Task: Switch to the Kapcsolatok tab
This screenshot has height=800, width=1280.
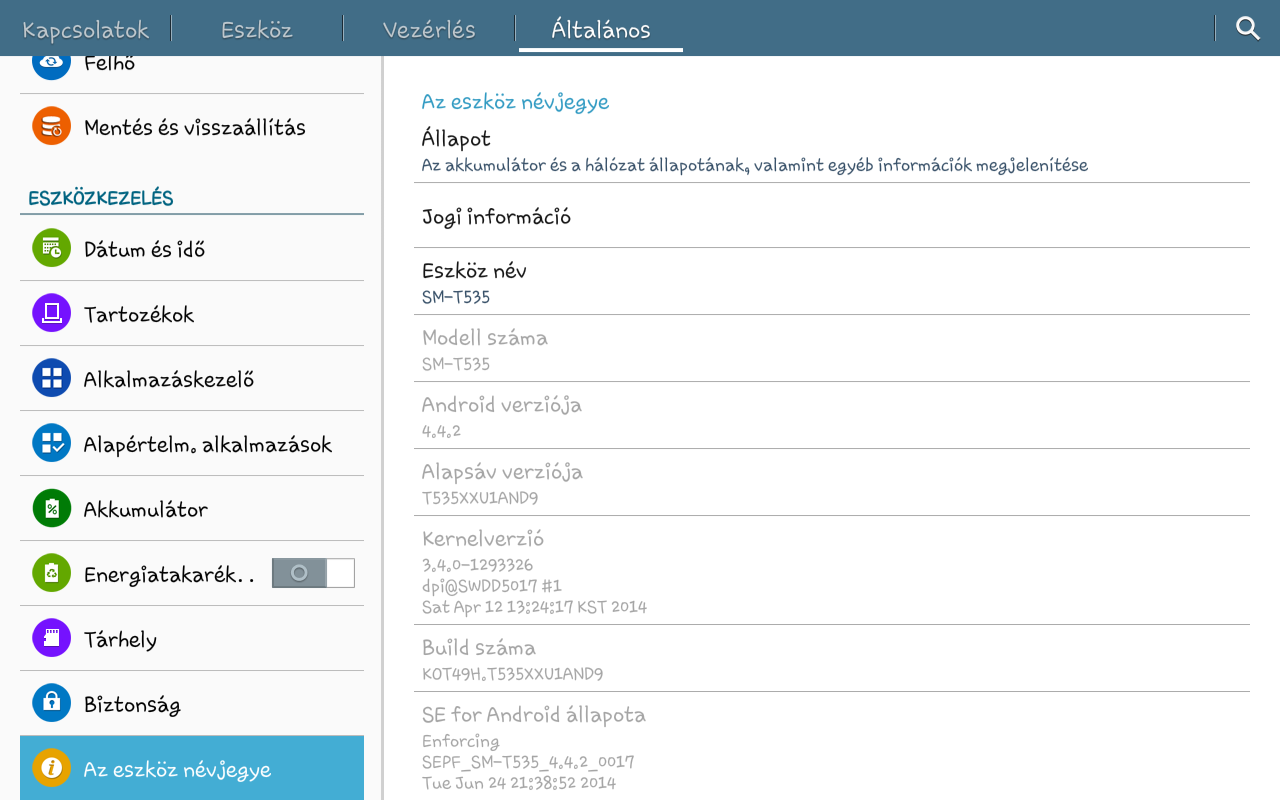Action: click(86, 29)
